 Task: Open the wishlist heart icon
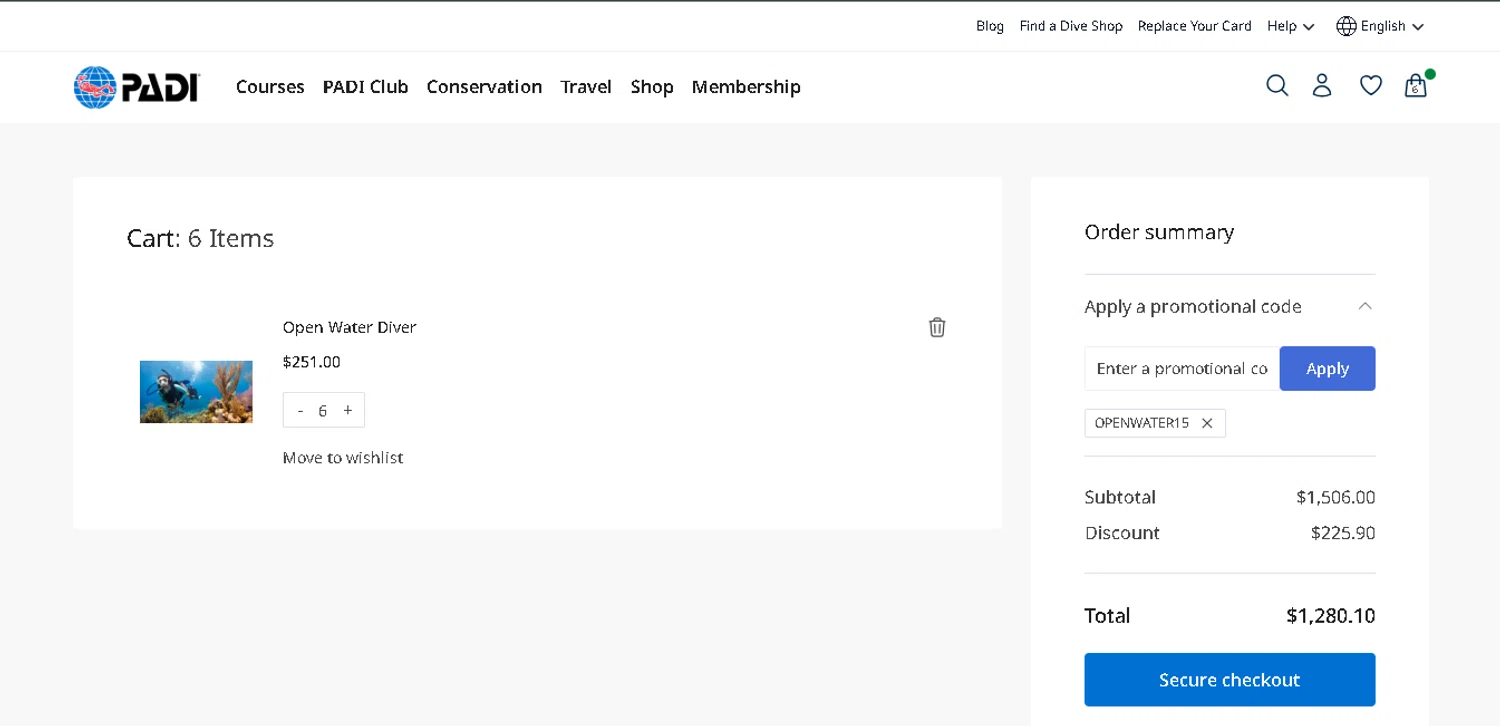click(1371, 86)
